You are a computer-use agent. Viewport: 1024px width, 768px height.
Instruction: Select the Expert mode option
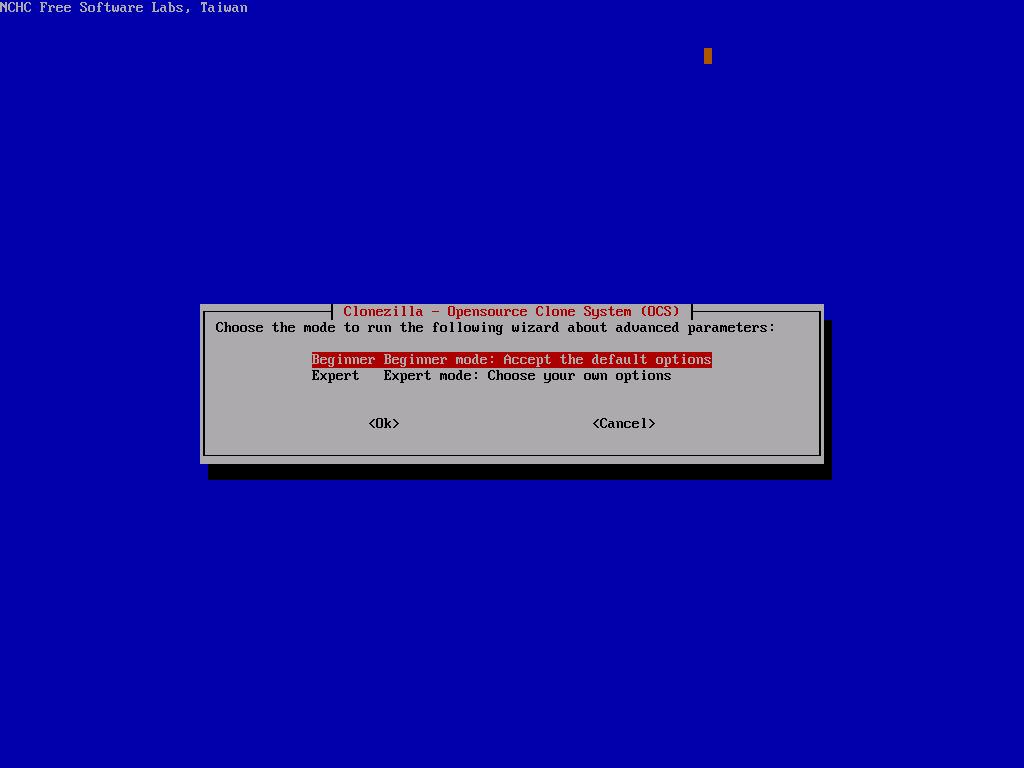[x=491, y=376]
